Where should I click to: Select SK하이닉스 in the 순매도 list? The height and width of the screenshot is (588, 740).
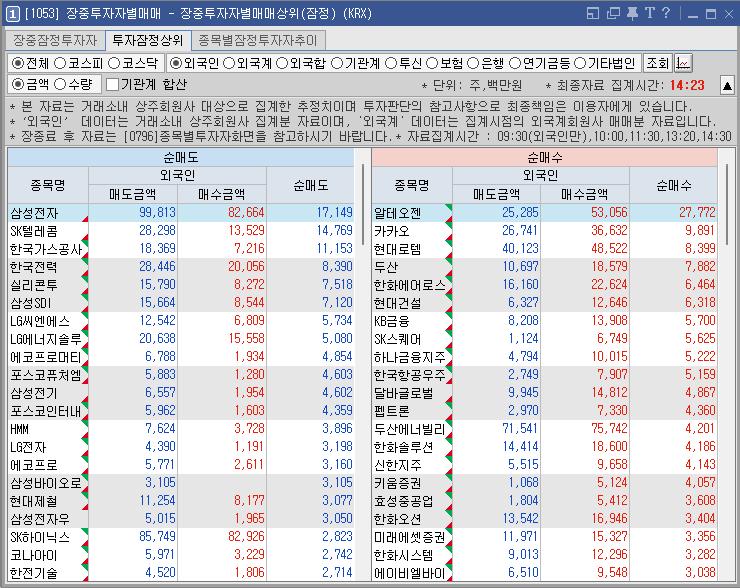(40, 537)
